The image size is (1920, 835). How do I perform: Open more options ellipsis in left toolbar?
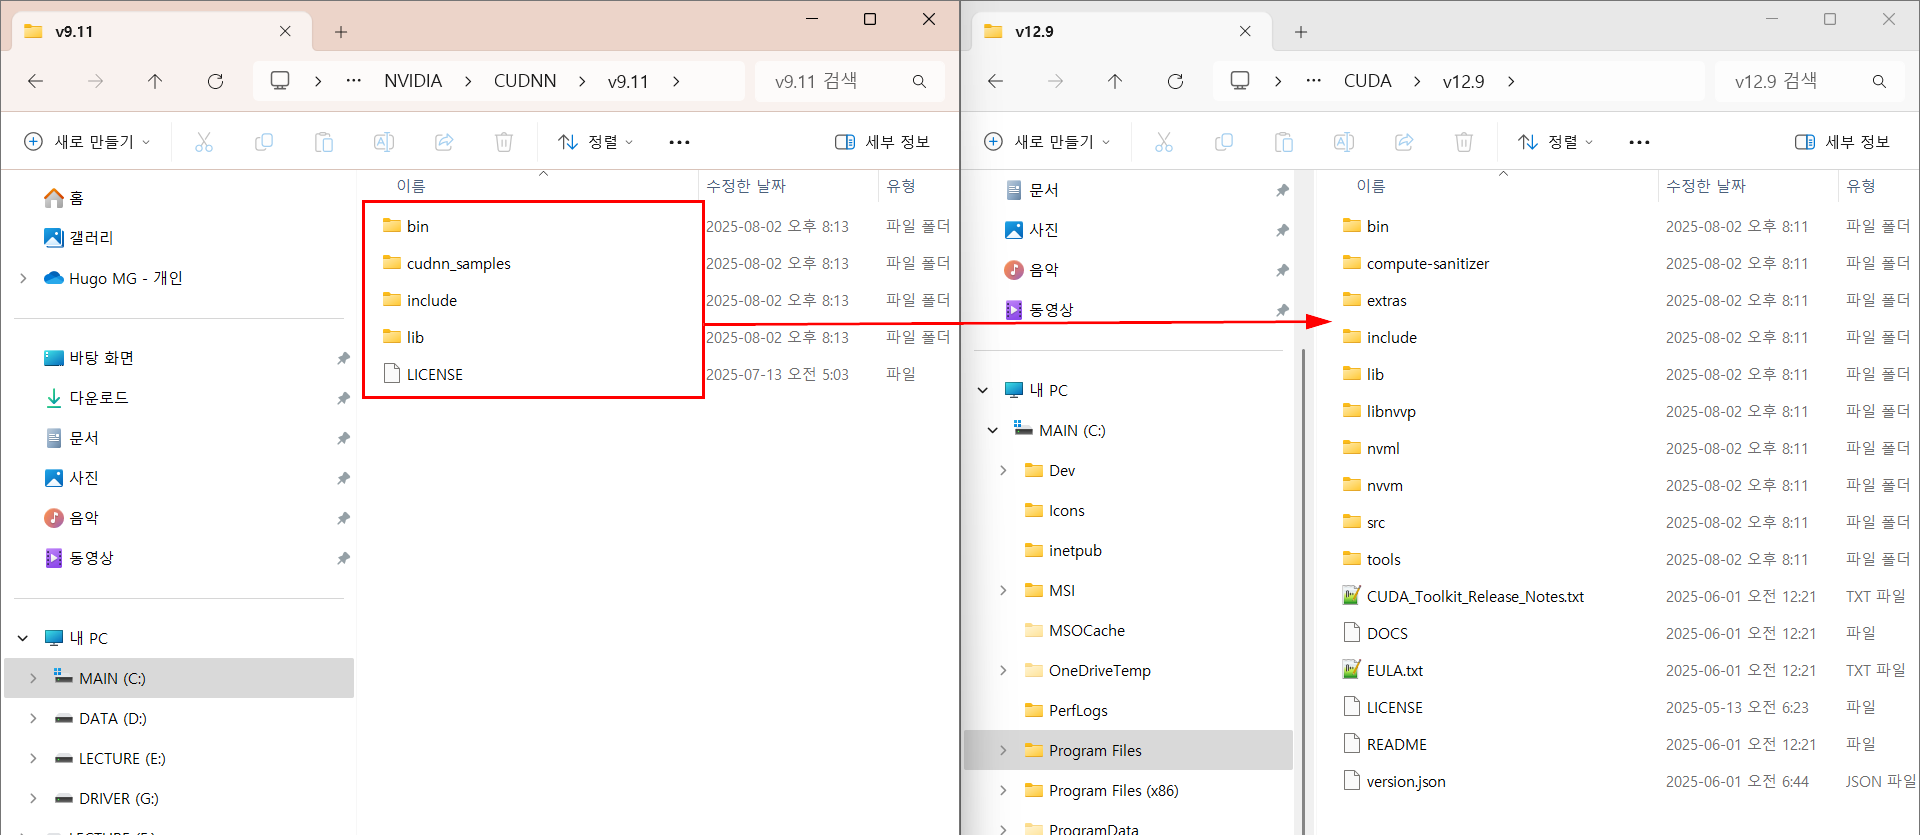coord(680,142)
